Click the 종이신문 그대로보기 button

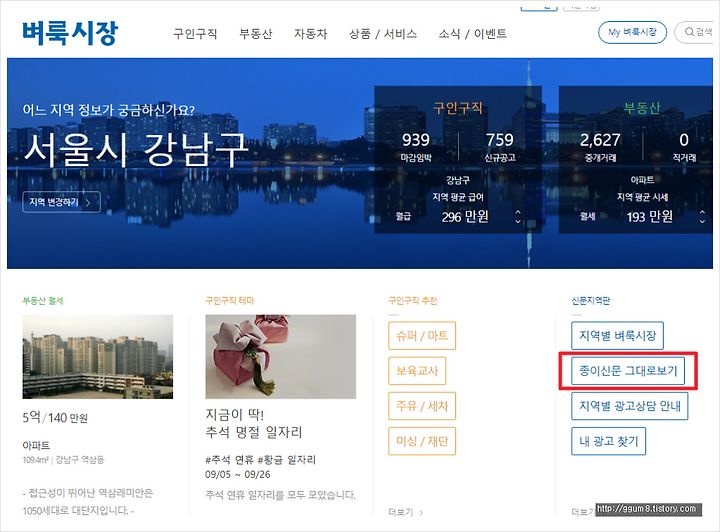[628, 371]
